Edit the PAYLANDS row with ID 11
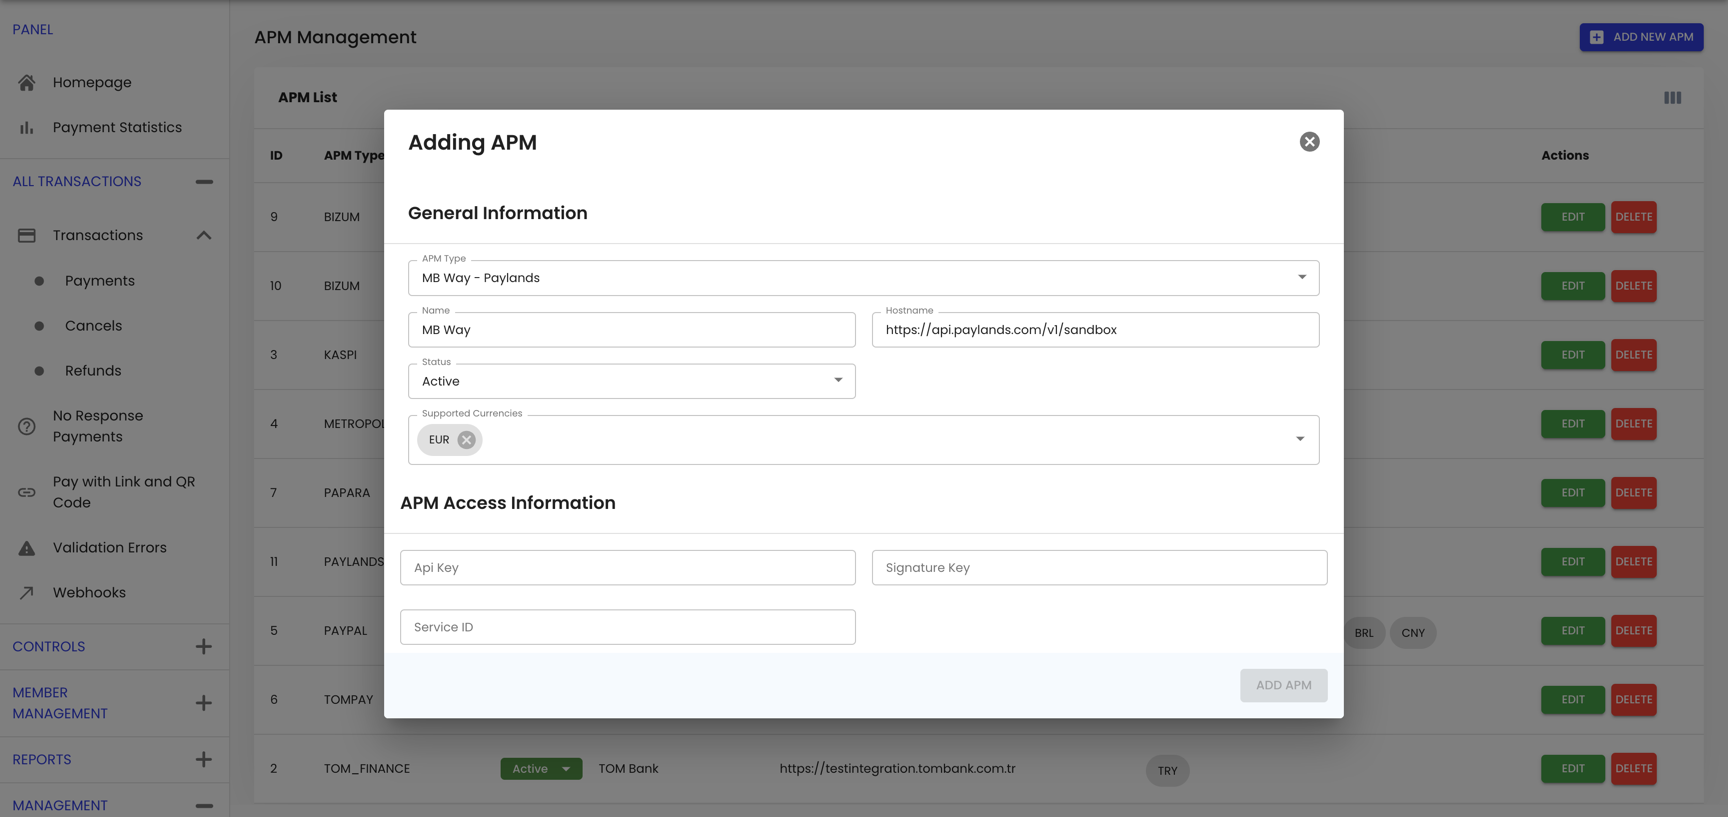The height and width of the screenshot is (817, 1728). pyautogui.click(x=1573, y=562)
